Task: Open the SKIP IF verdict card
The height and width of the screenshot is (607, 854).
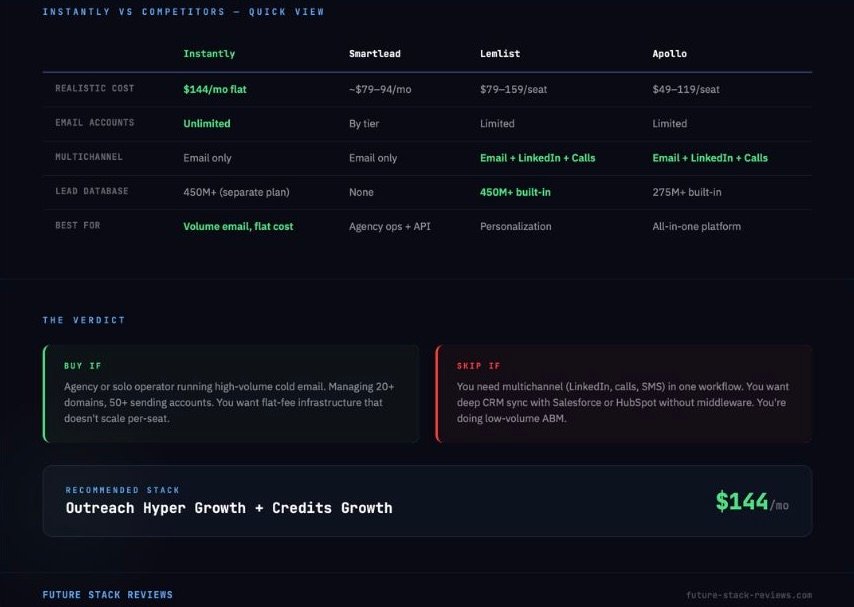Action: [620, 394]
